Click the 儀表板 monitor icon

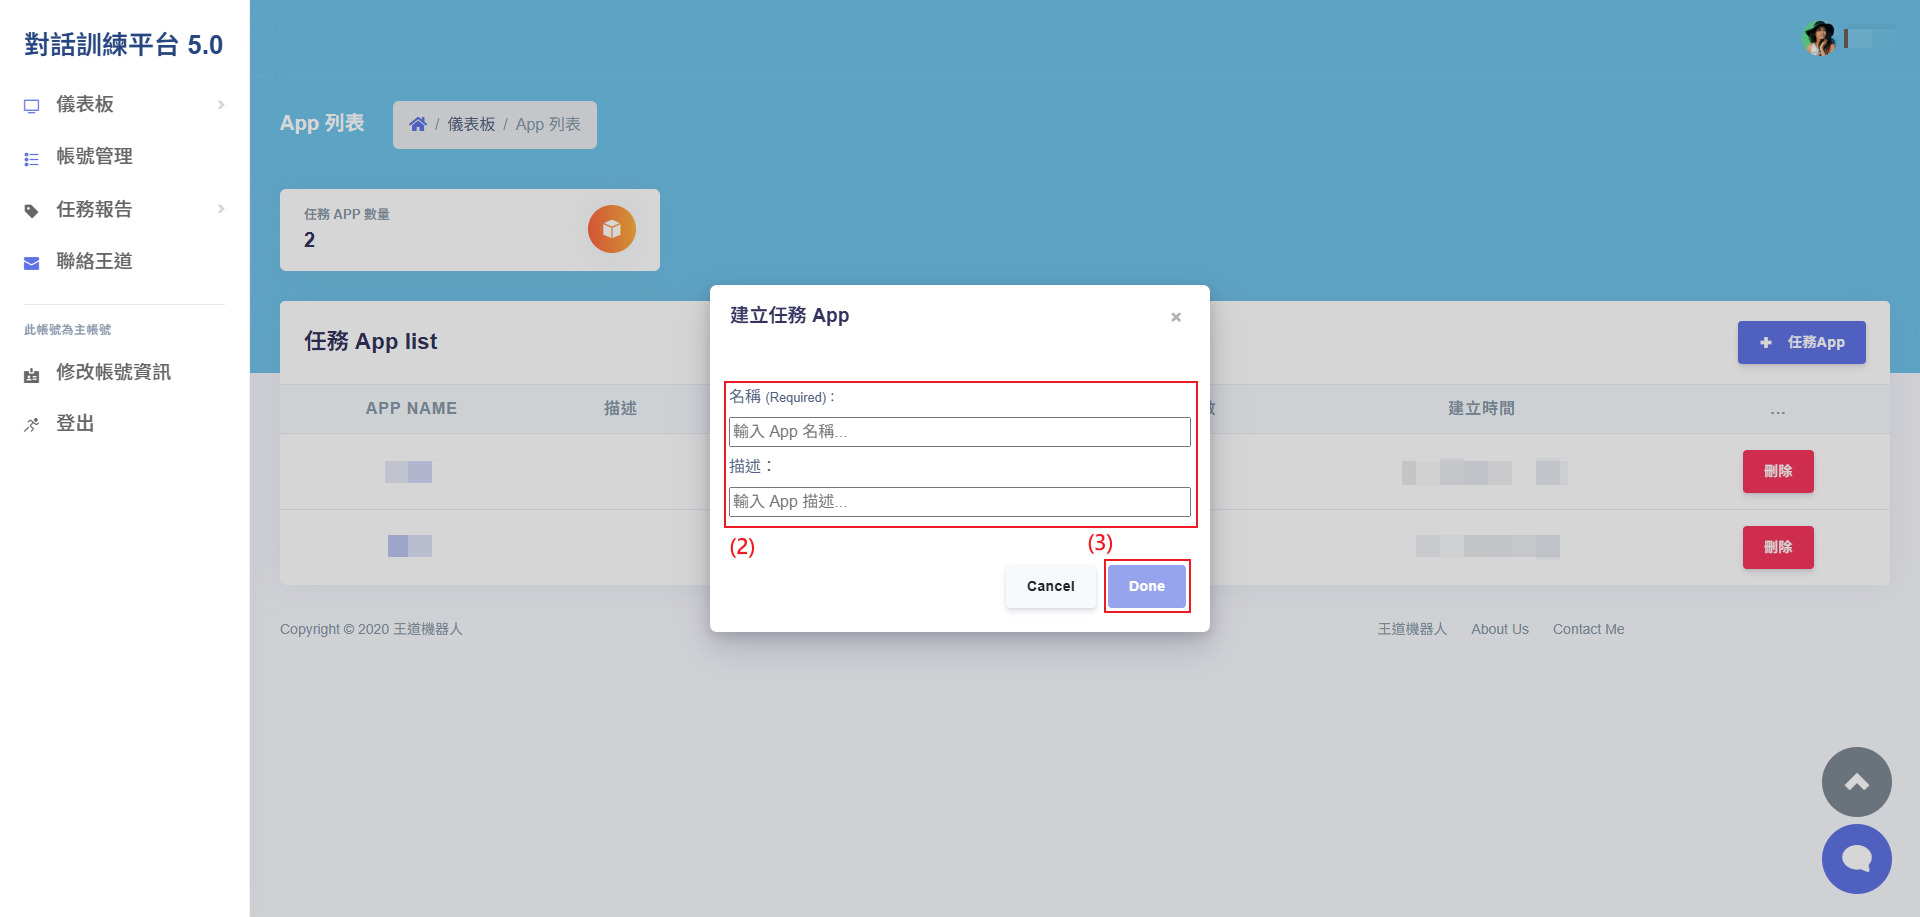pyautogui.click(x=32, y=106)
